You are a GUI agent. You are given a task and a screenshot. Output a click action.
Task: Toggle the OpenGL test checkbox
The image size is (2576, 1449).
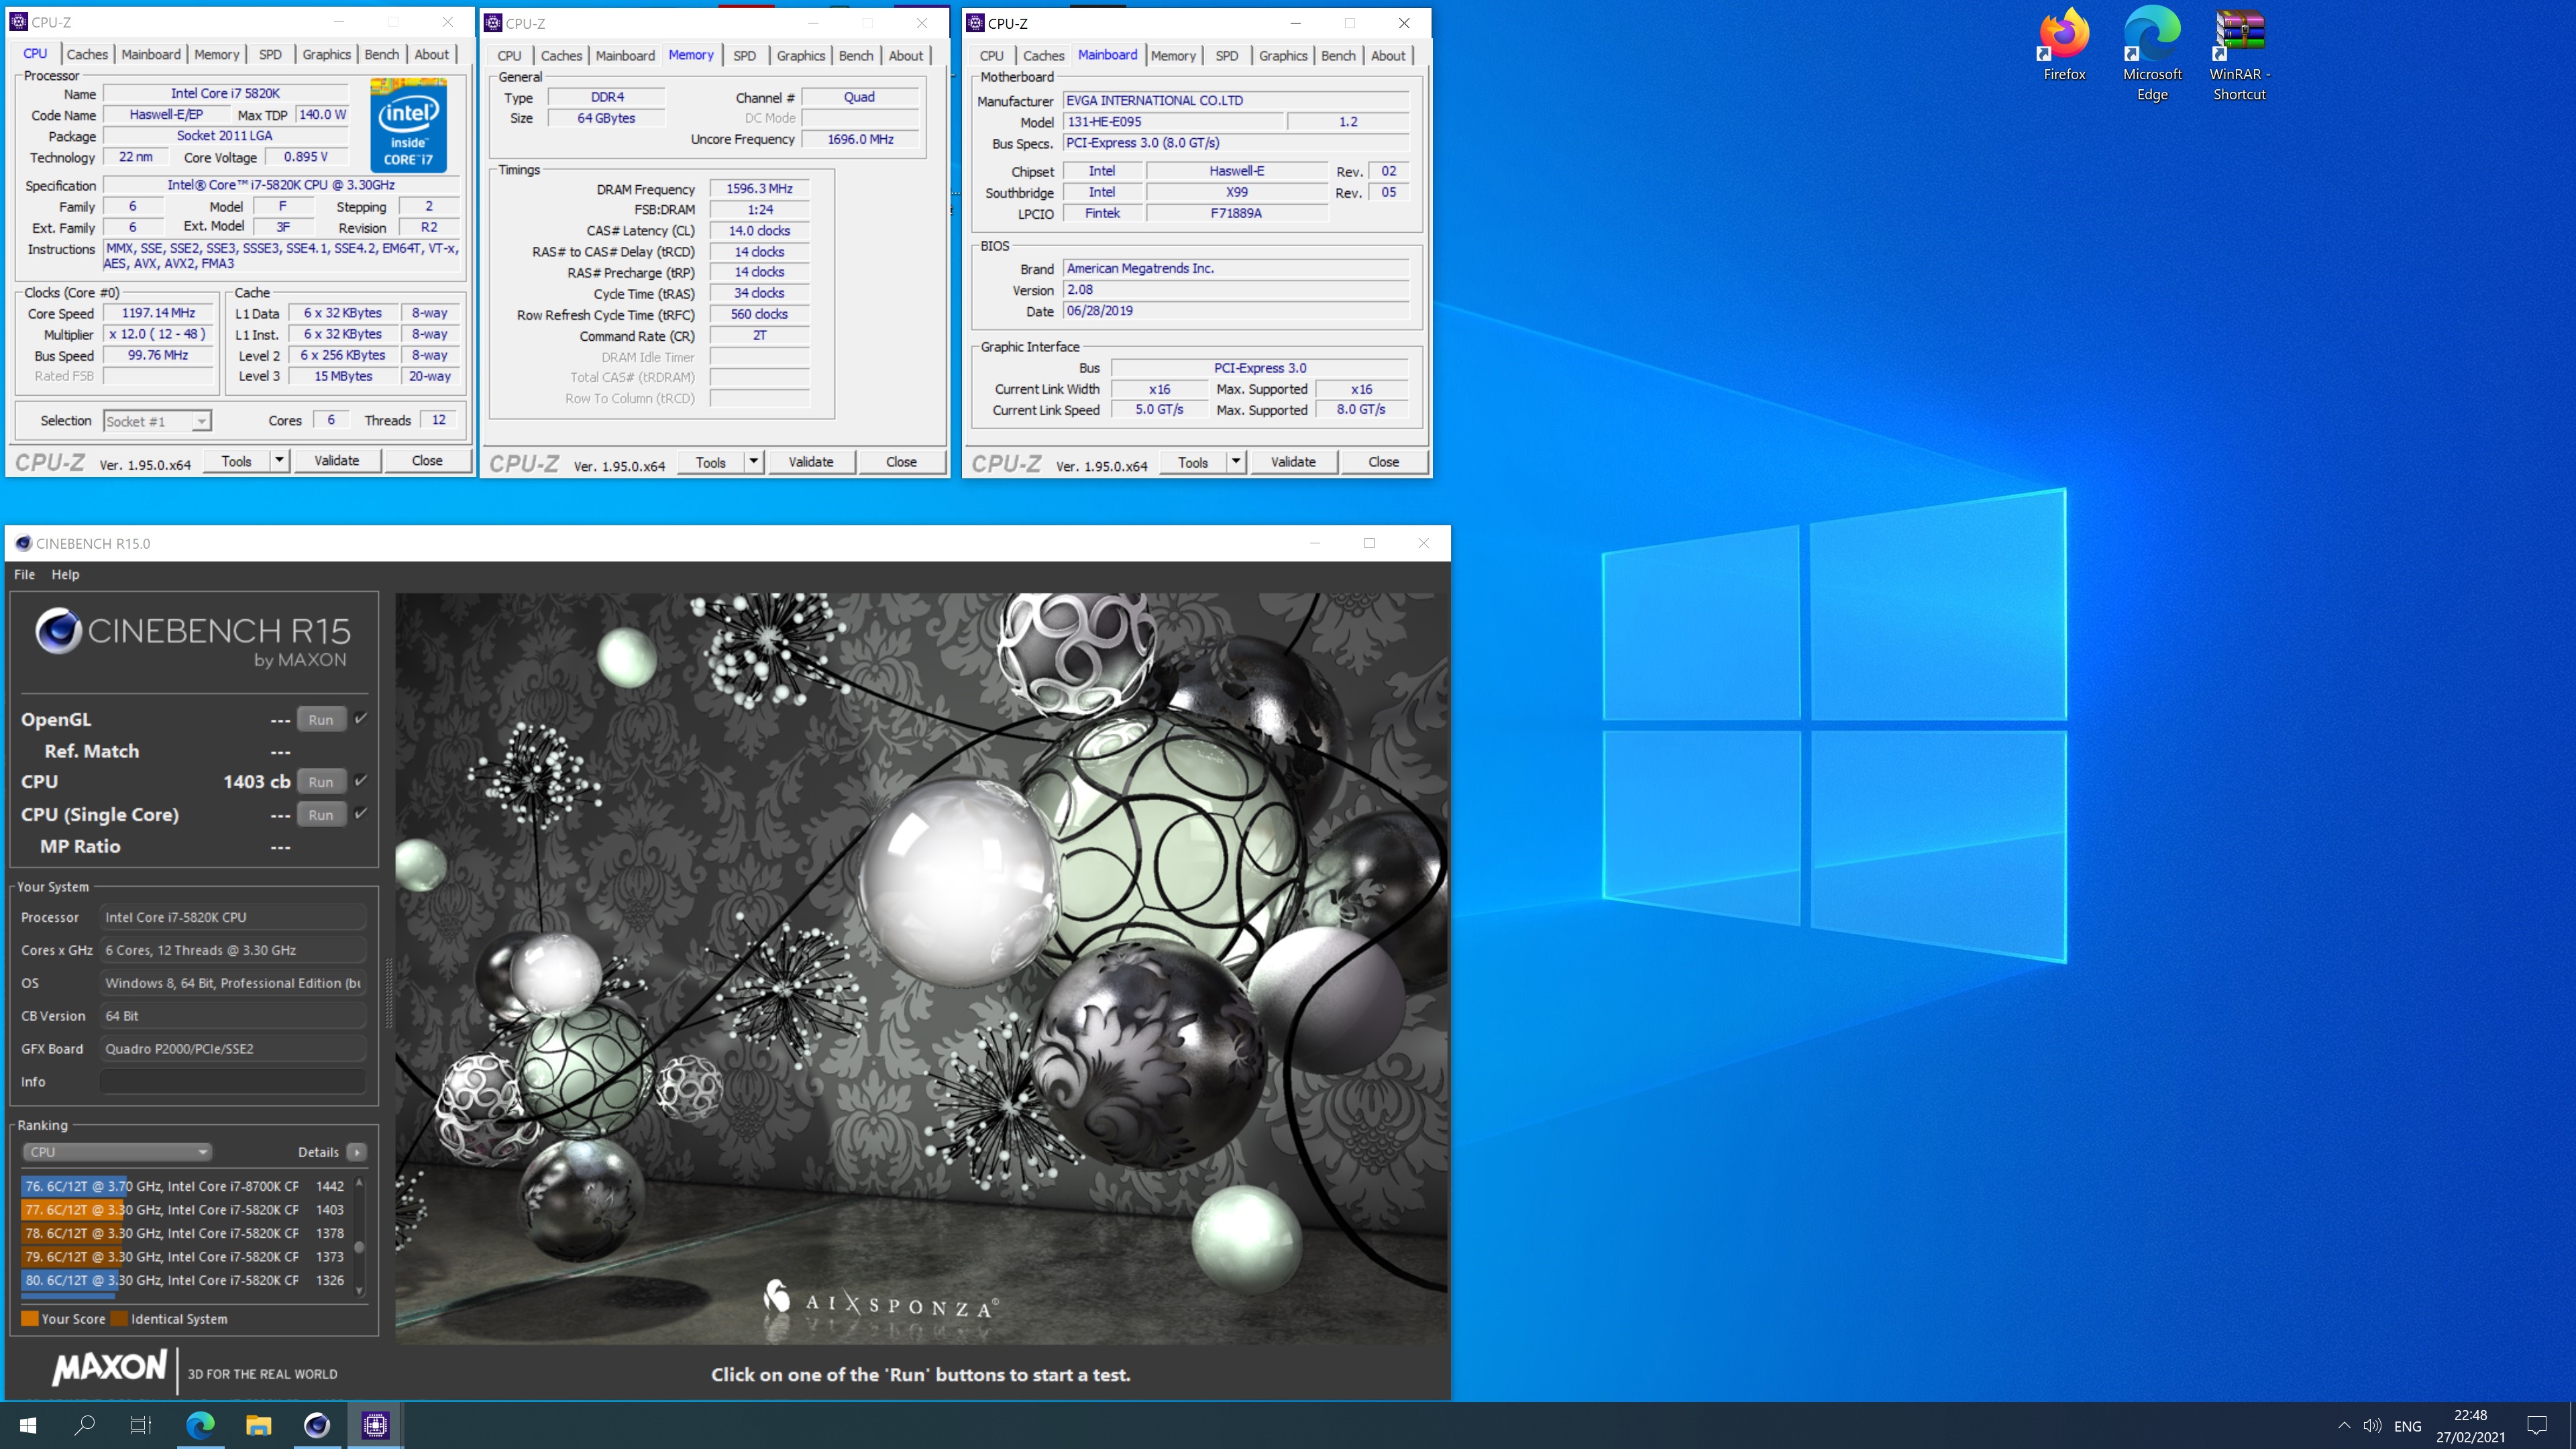pos(361,718)
